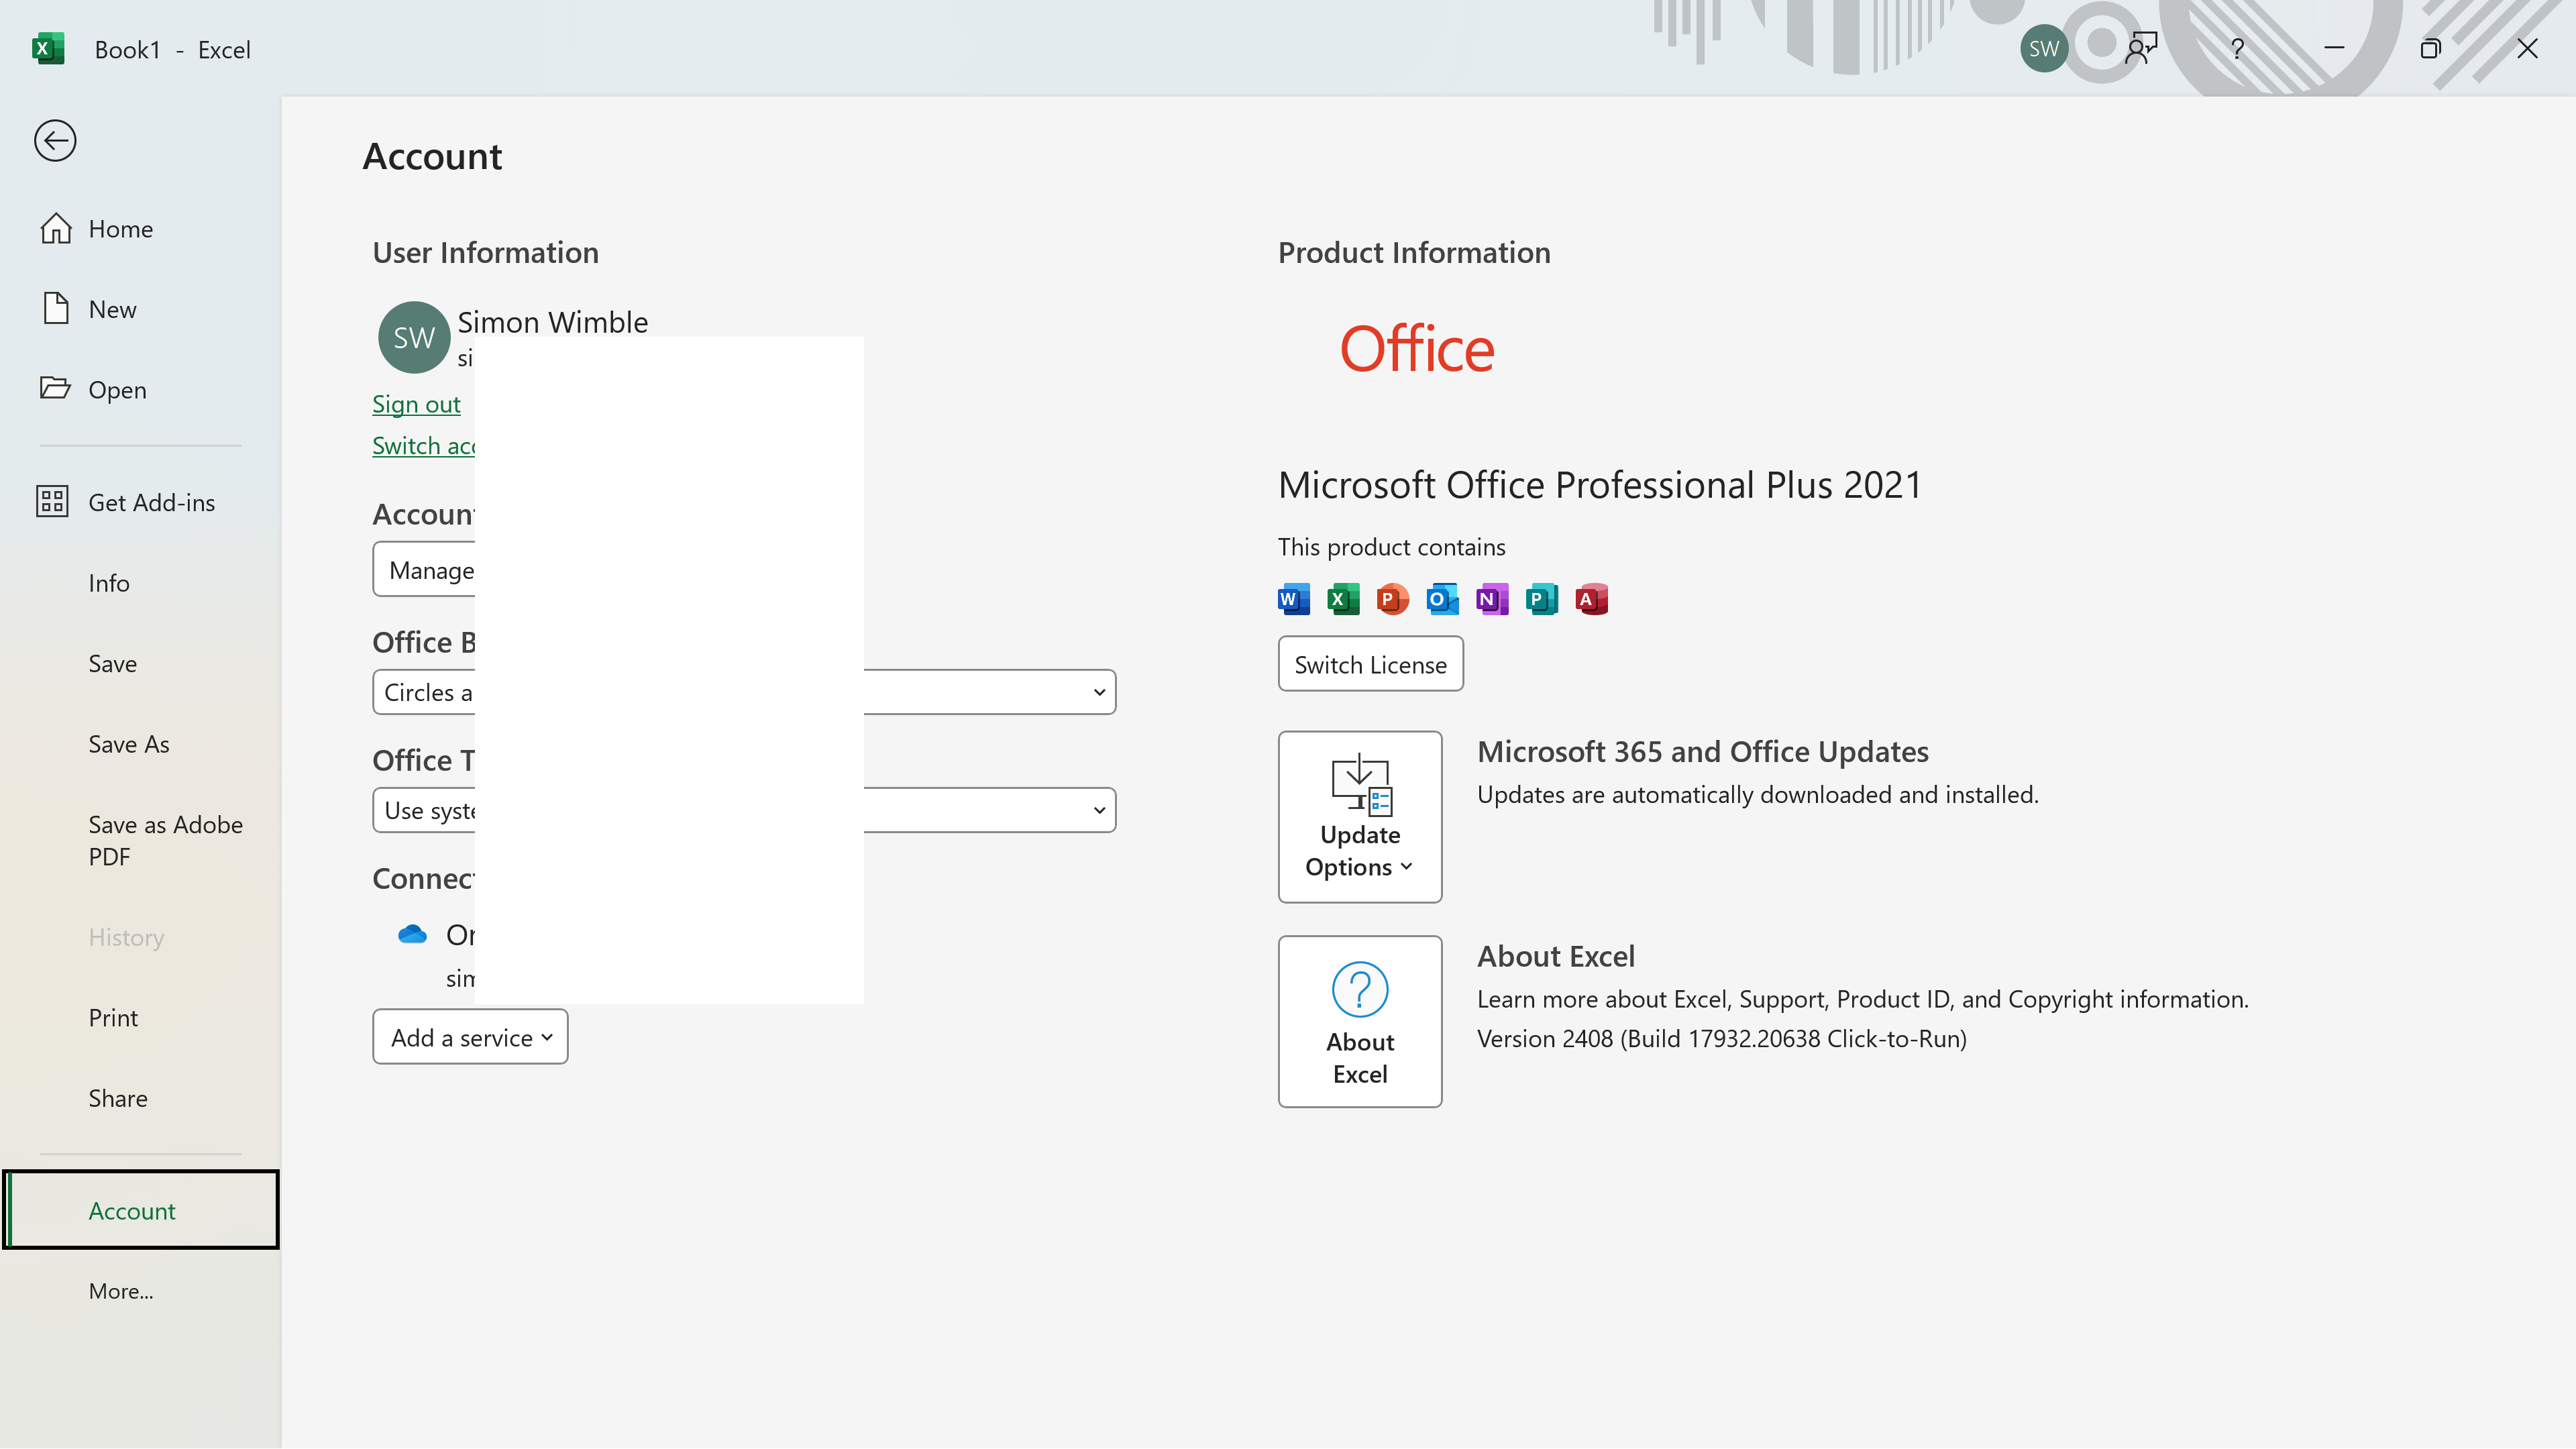Screen dimensions: 2576x1449
Task: Click the PowerPoint app icon
Action: (x=1392, y=599)
